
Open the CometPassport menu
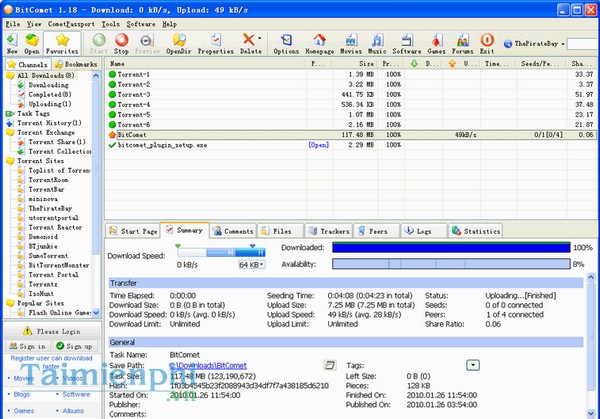click(71, 24)
